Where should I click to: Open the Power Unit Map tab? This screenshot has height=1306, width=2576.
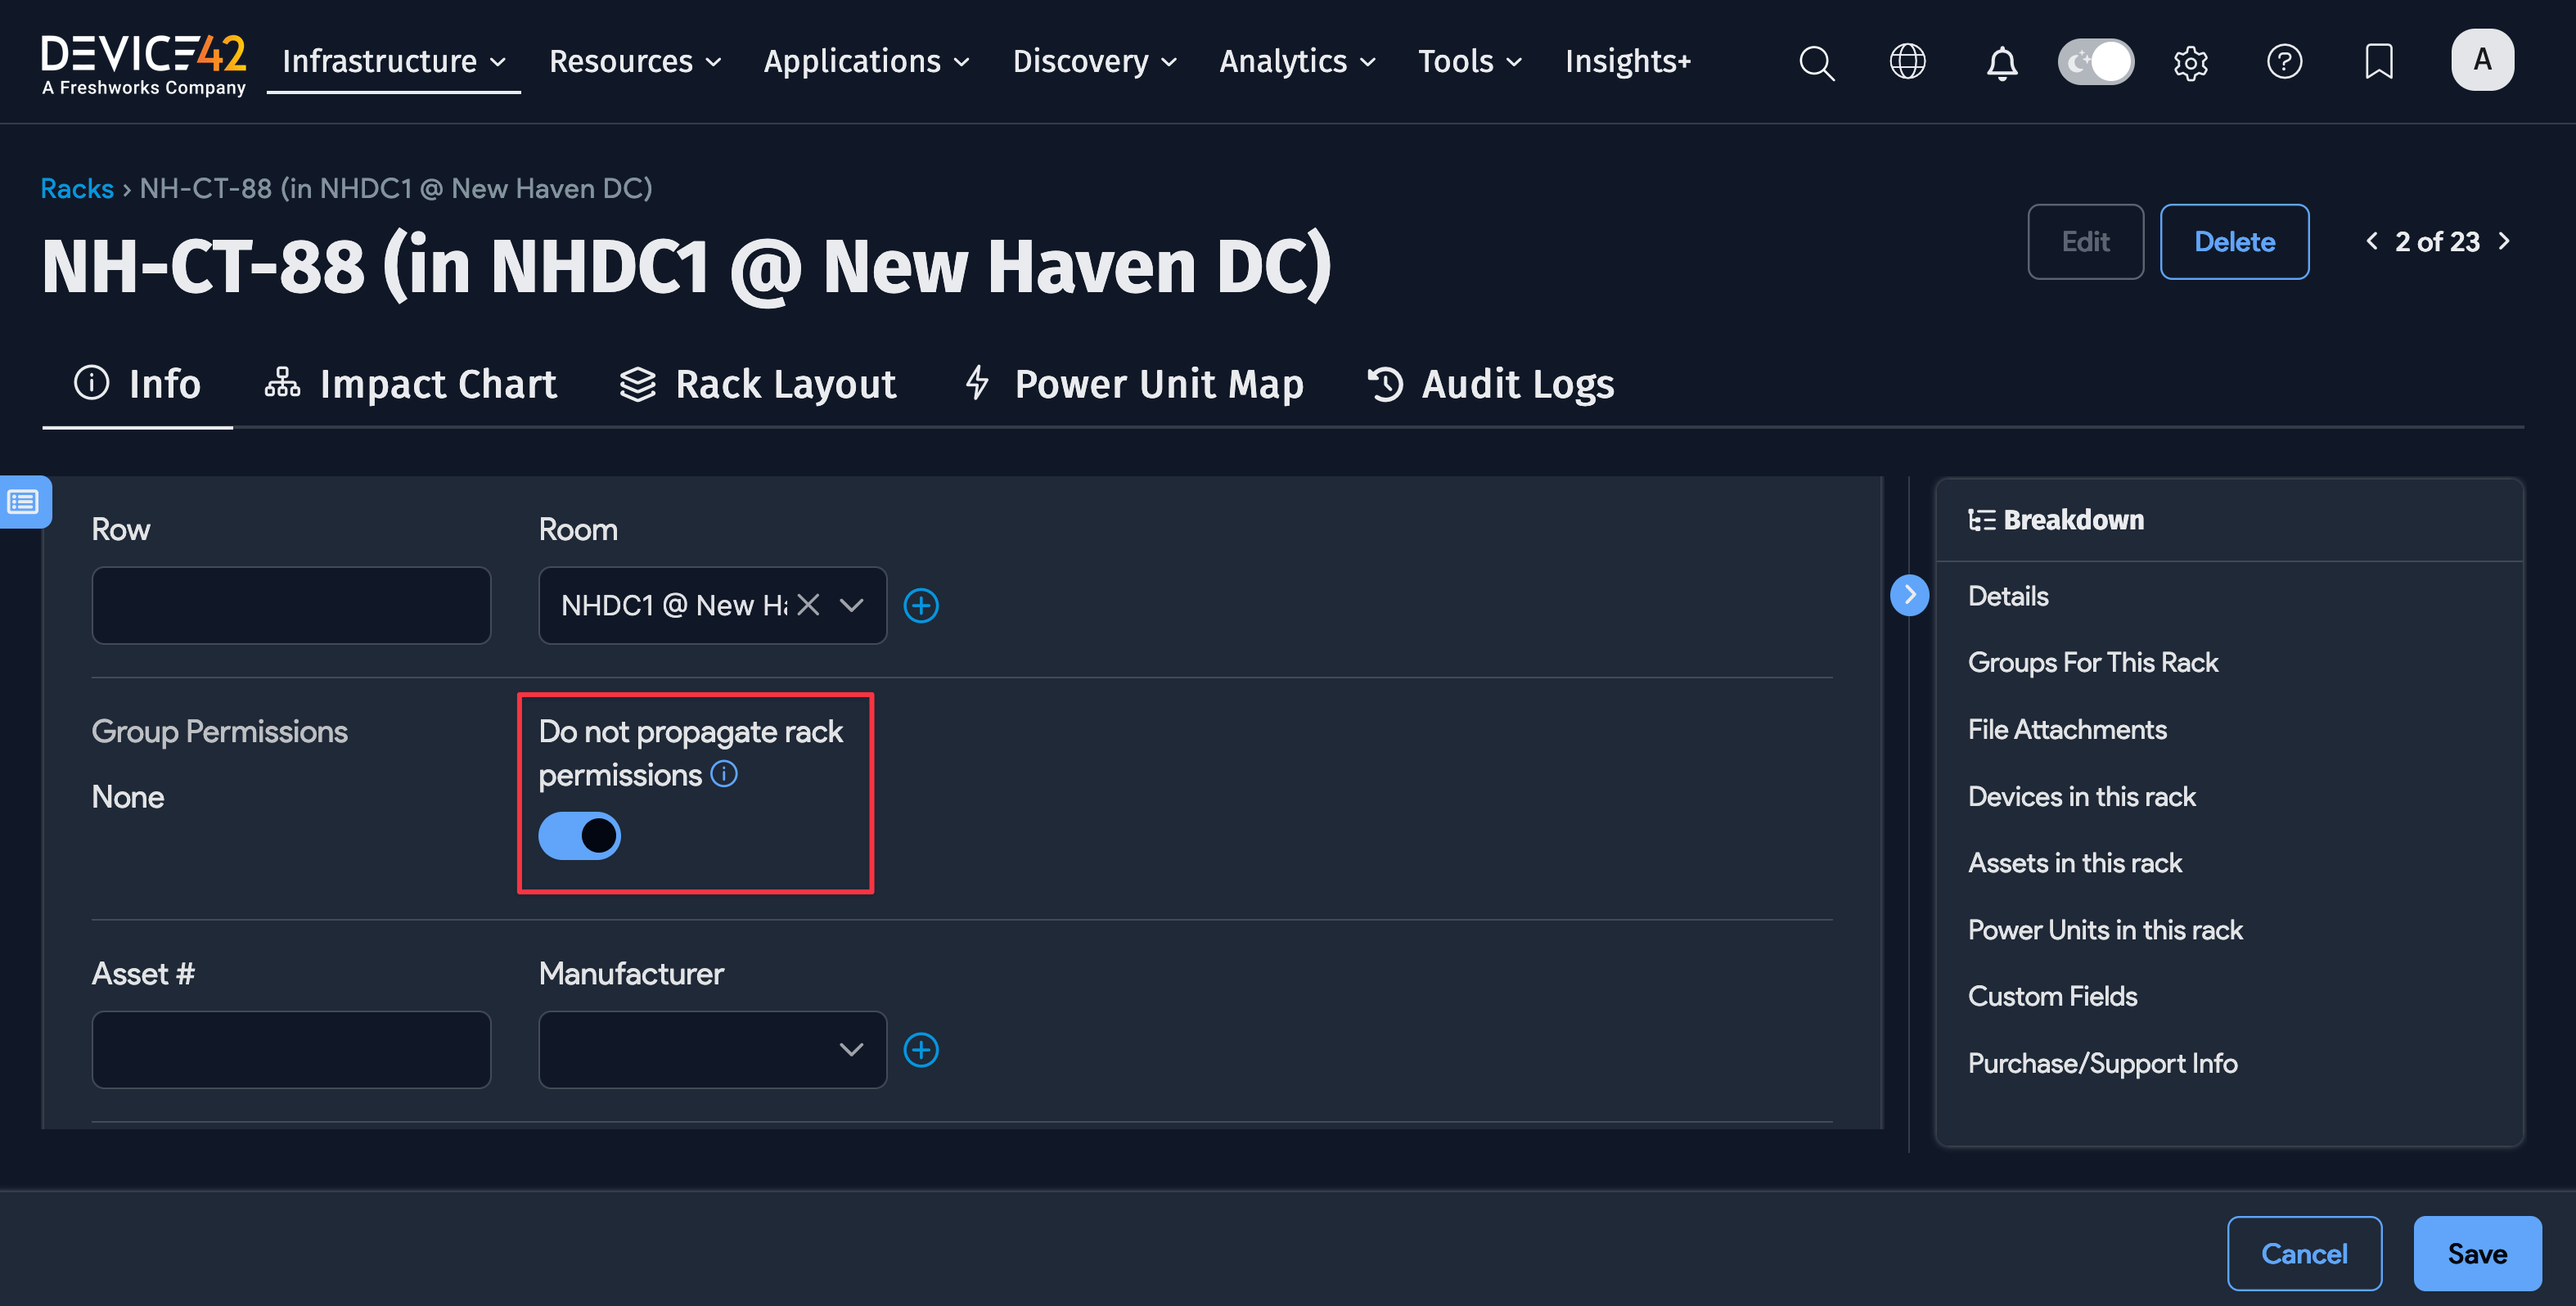click(x=1134, y=384)
